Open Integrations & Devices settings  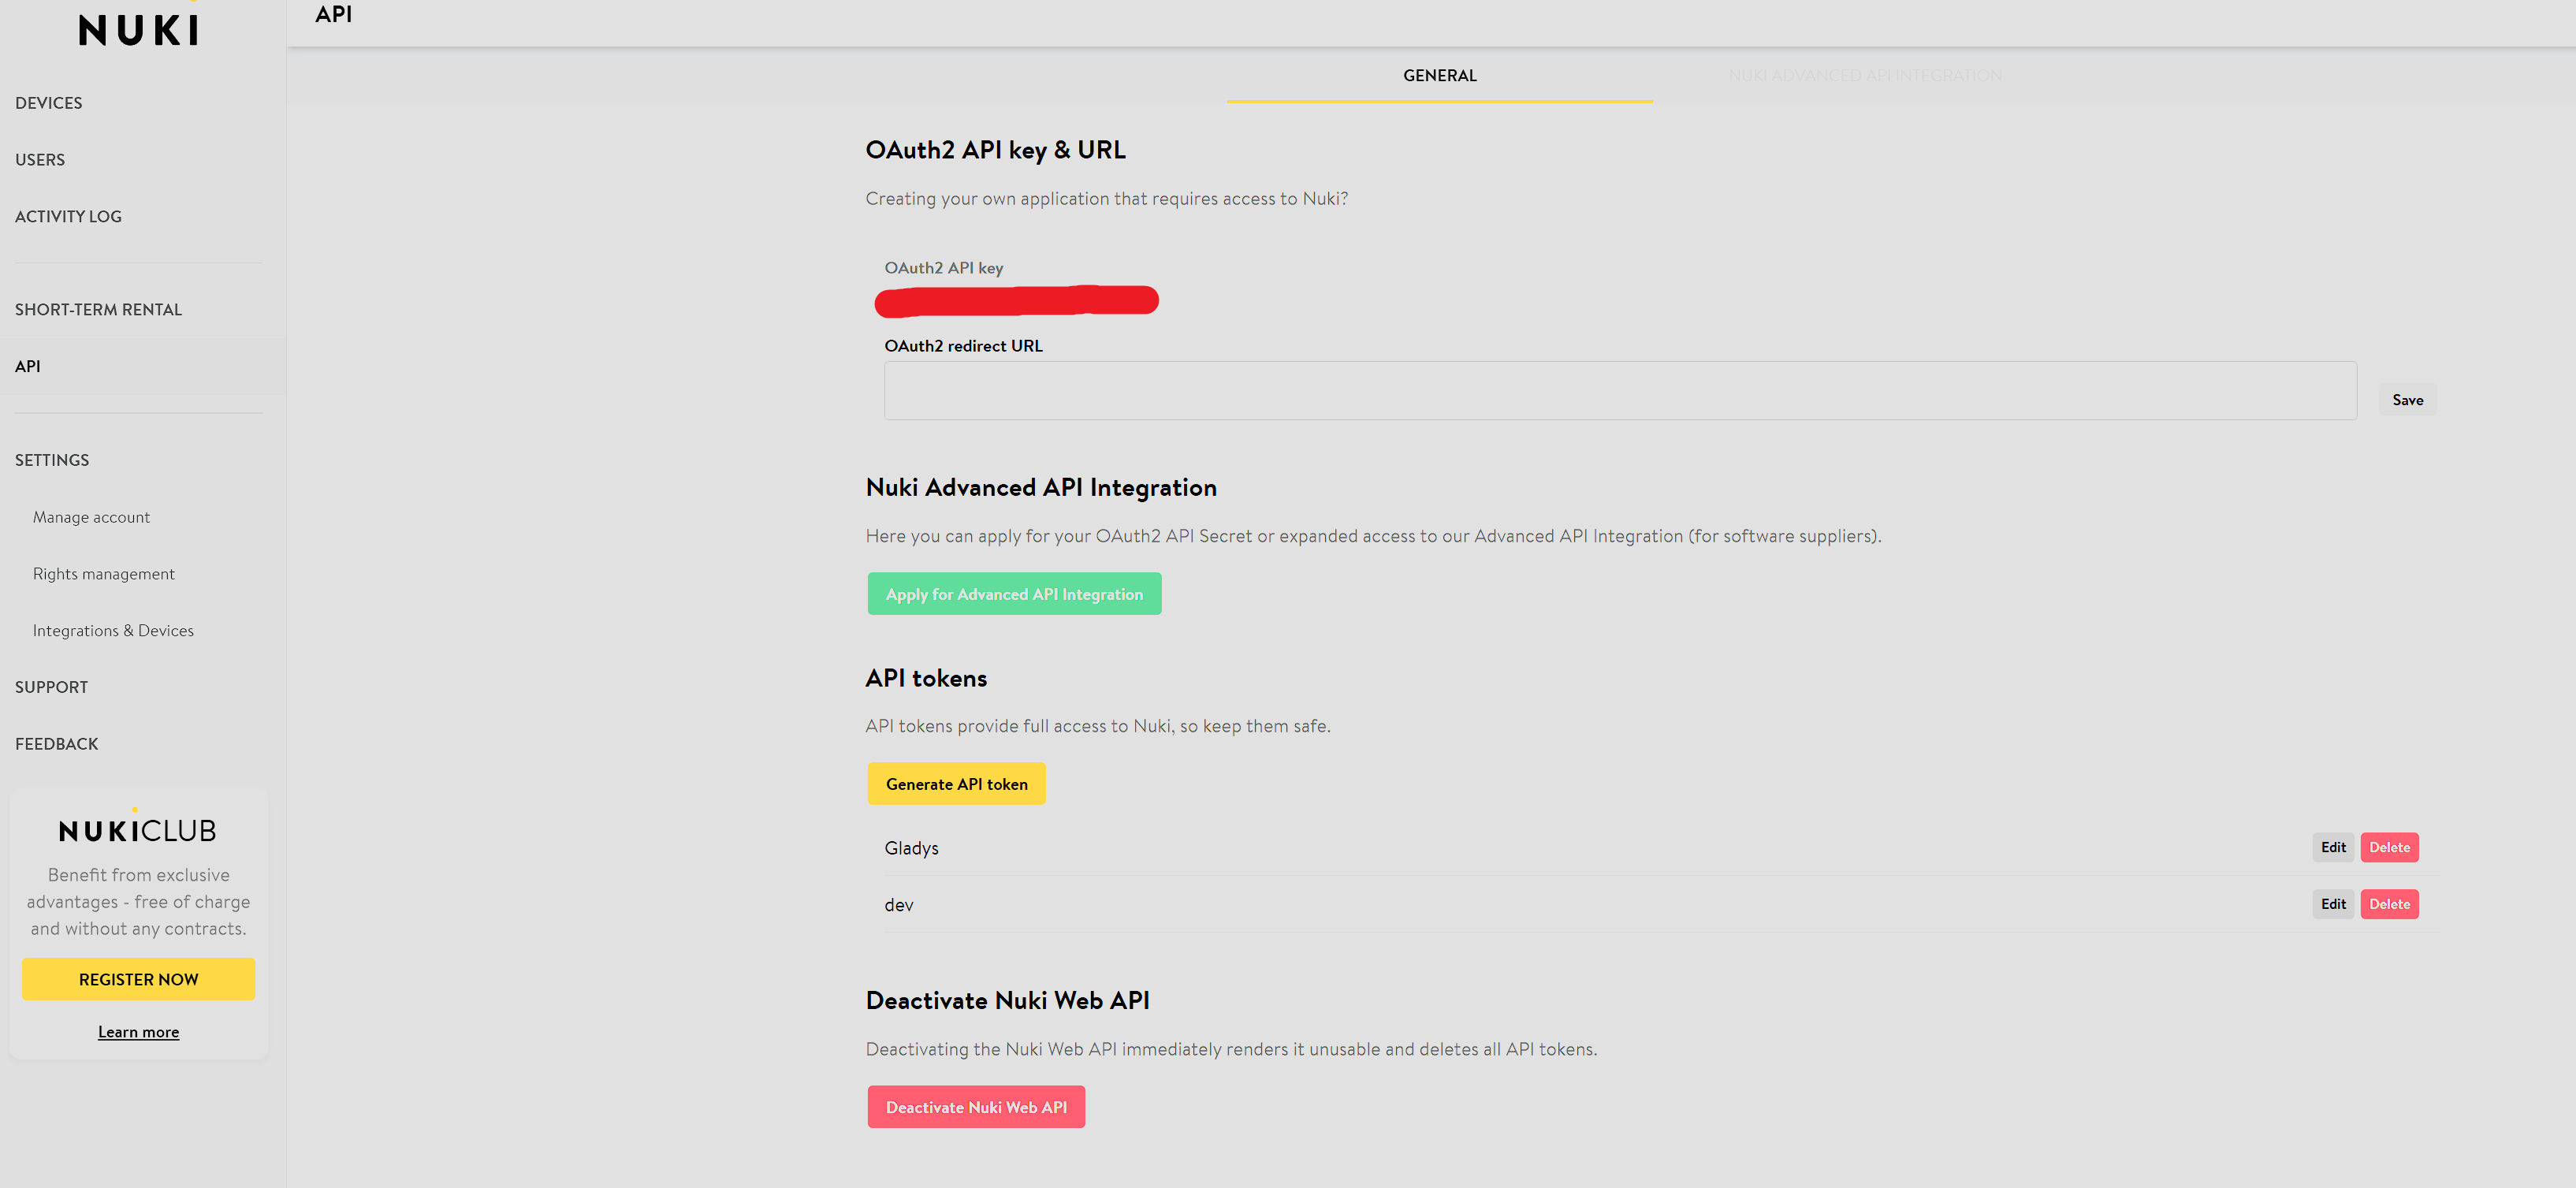pyautogui.click(x=113, y=631)
